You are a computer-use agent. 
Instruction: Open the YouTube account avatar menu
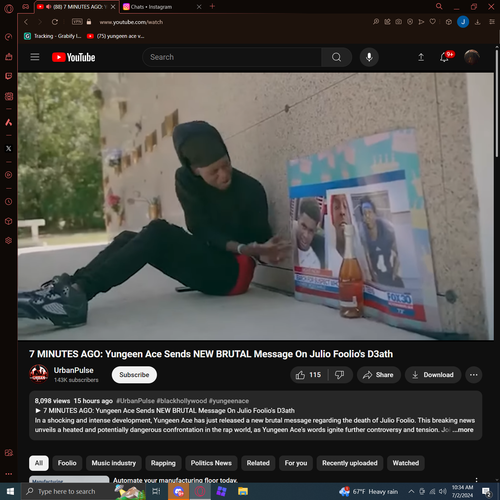(x=472, y=57)
